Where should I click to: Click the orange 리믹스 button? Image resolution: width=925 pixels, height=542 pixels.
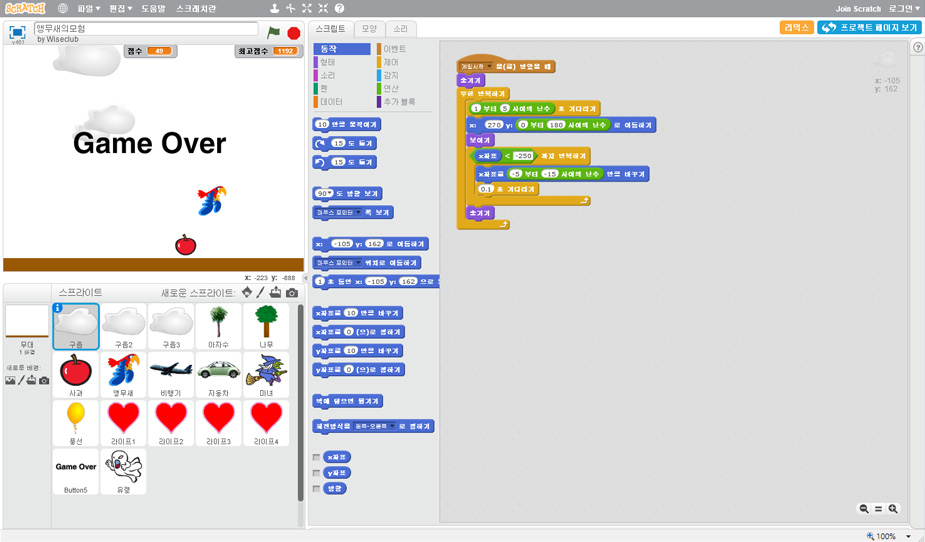tap(796, 27)
